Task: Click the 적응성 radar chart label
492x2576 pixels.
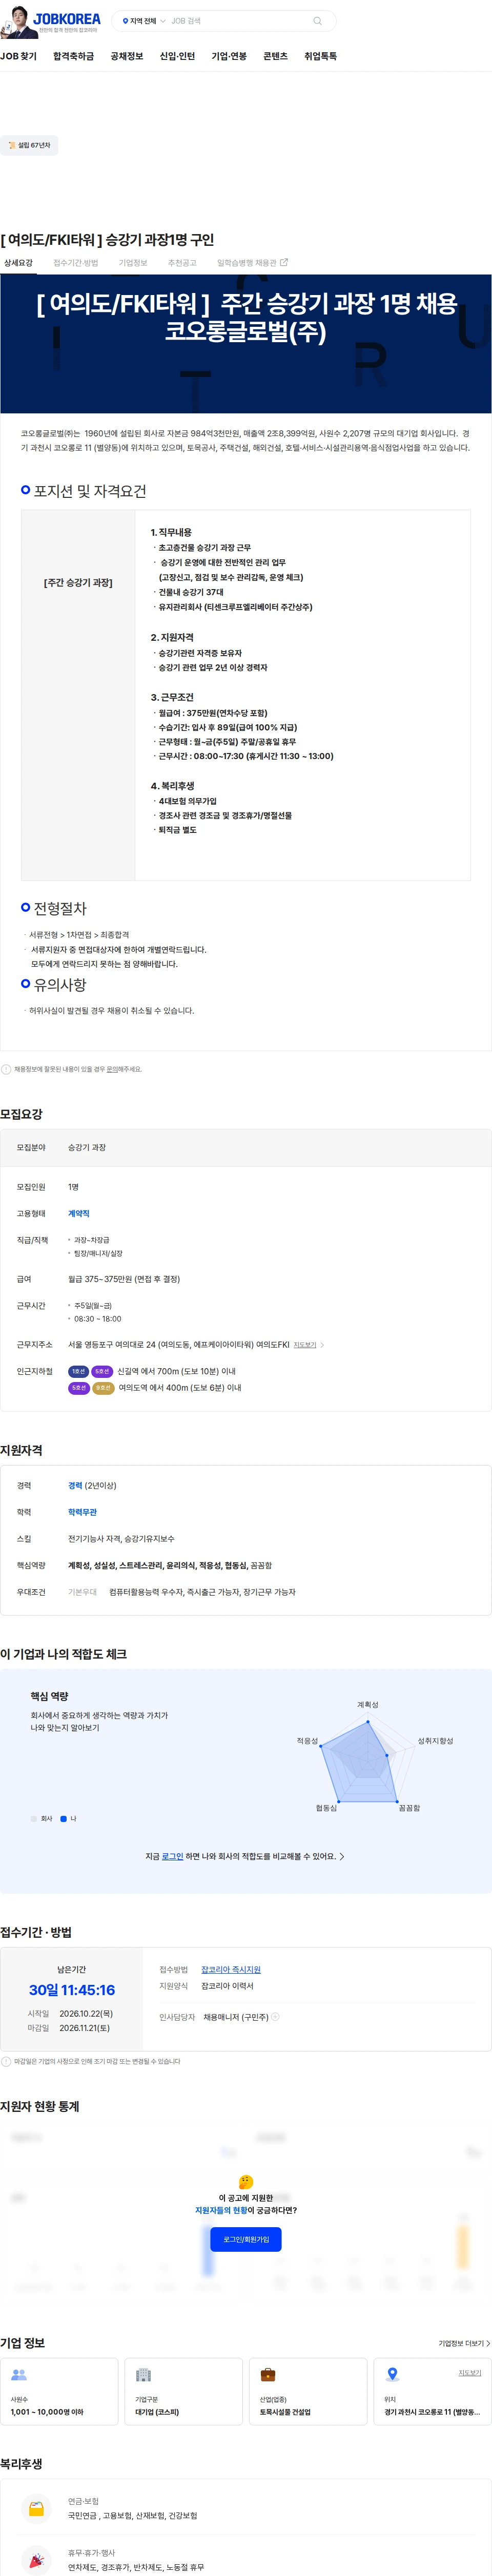Action: click(307, 1741)
